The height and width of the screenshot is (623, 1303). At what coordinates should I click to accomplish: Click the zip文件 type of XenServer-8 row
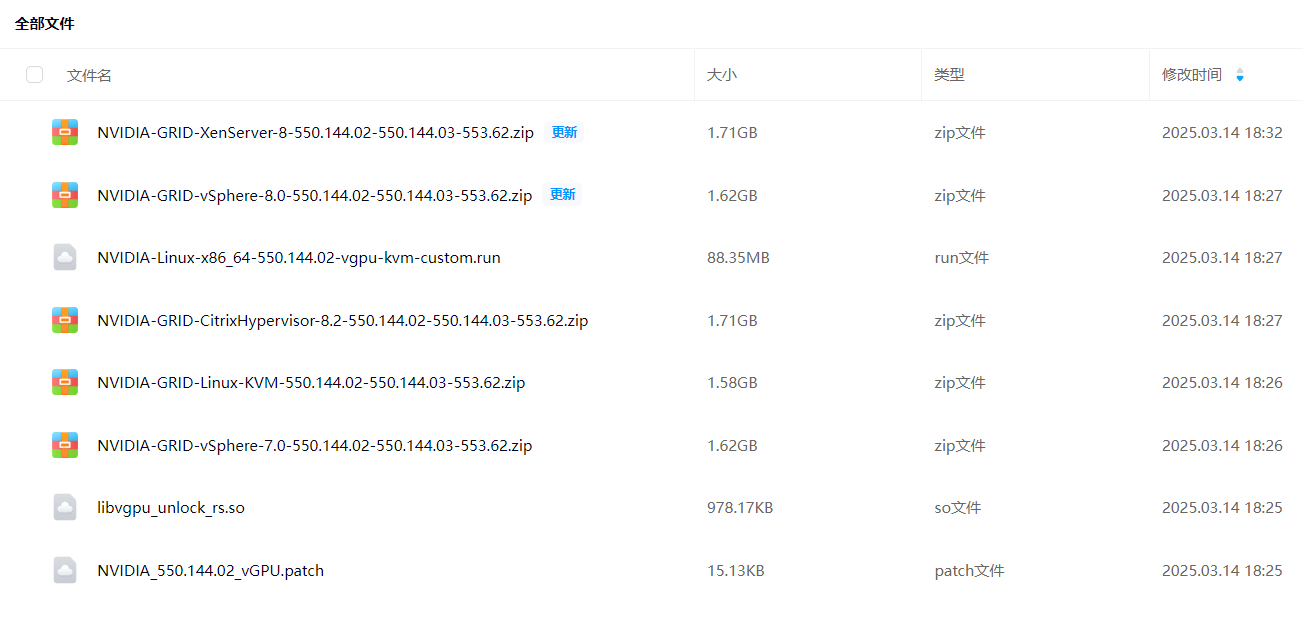click(960, 133)
